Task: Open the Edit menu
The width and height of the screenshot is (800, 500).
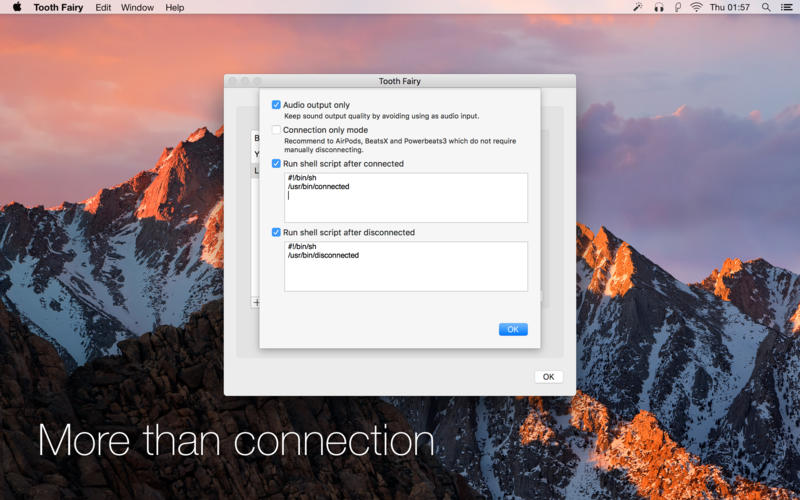Action: (103, 7)
